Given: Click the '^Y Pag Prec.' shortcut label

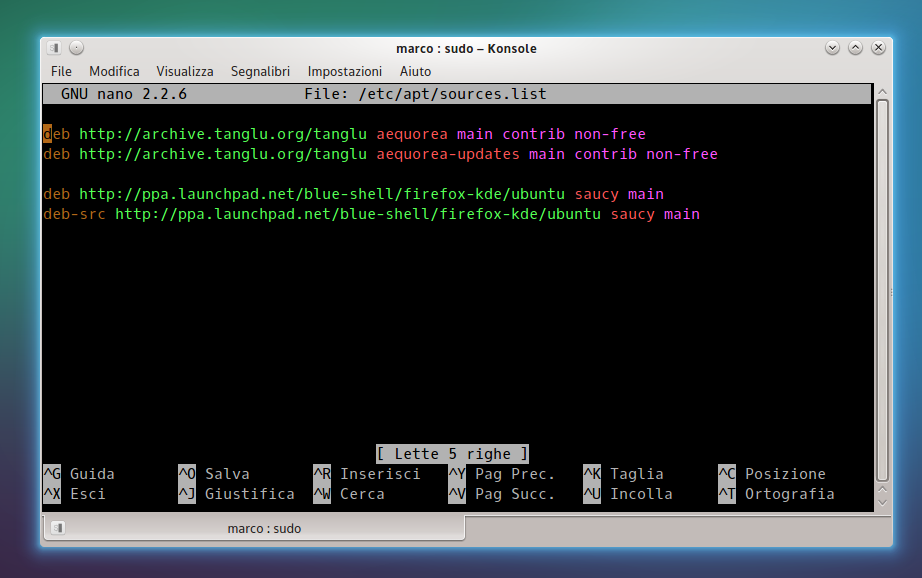Looking at the screenshot, I should click(502, 474).
